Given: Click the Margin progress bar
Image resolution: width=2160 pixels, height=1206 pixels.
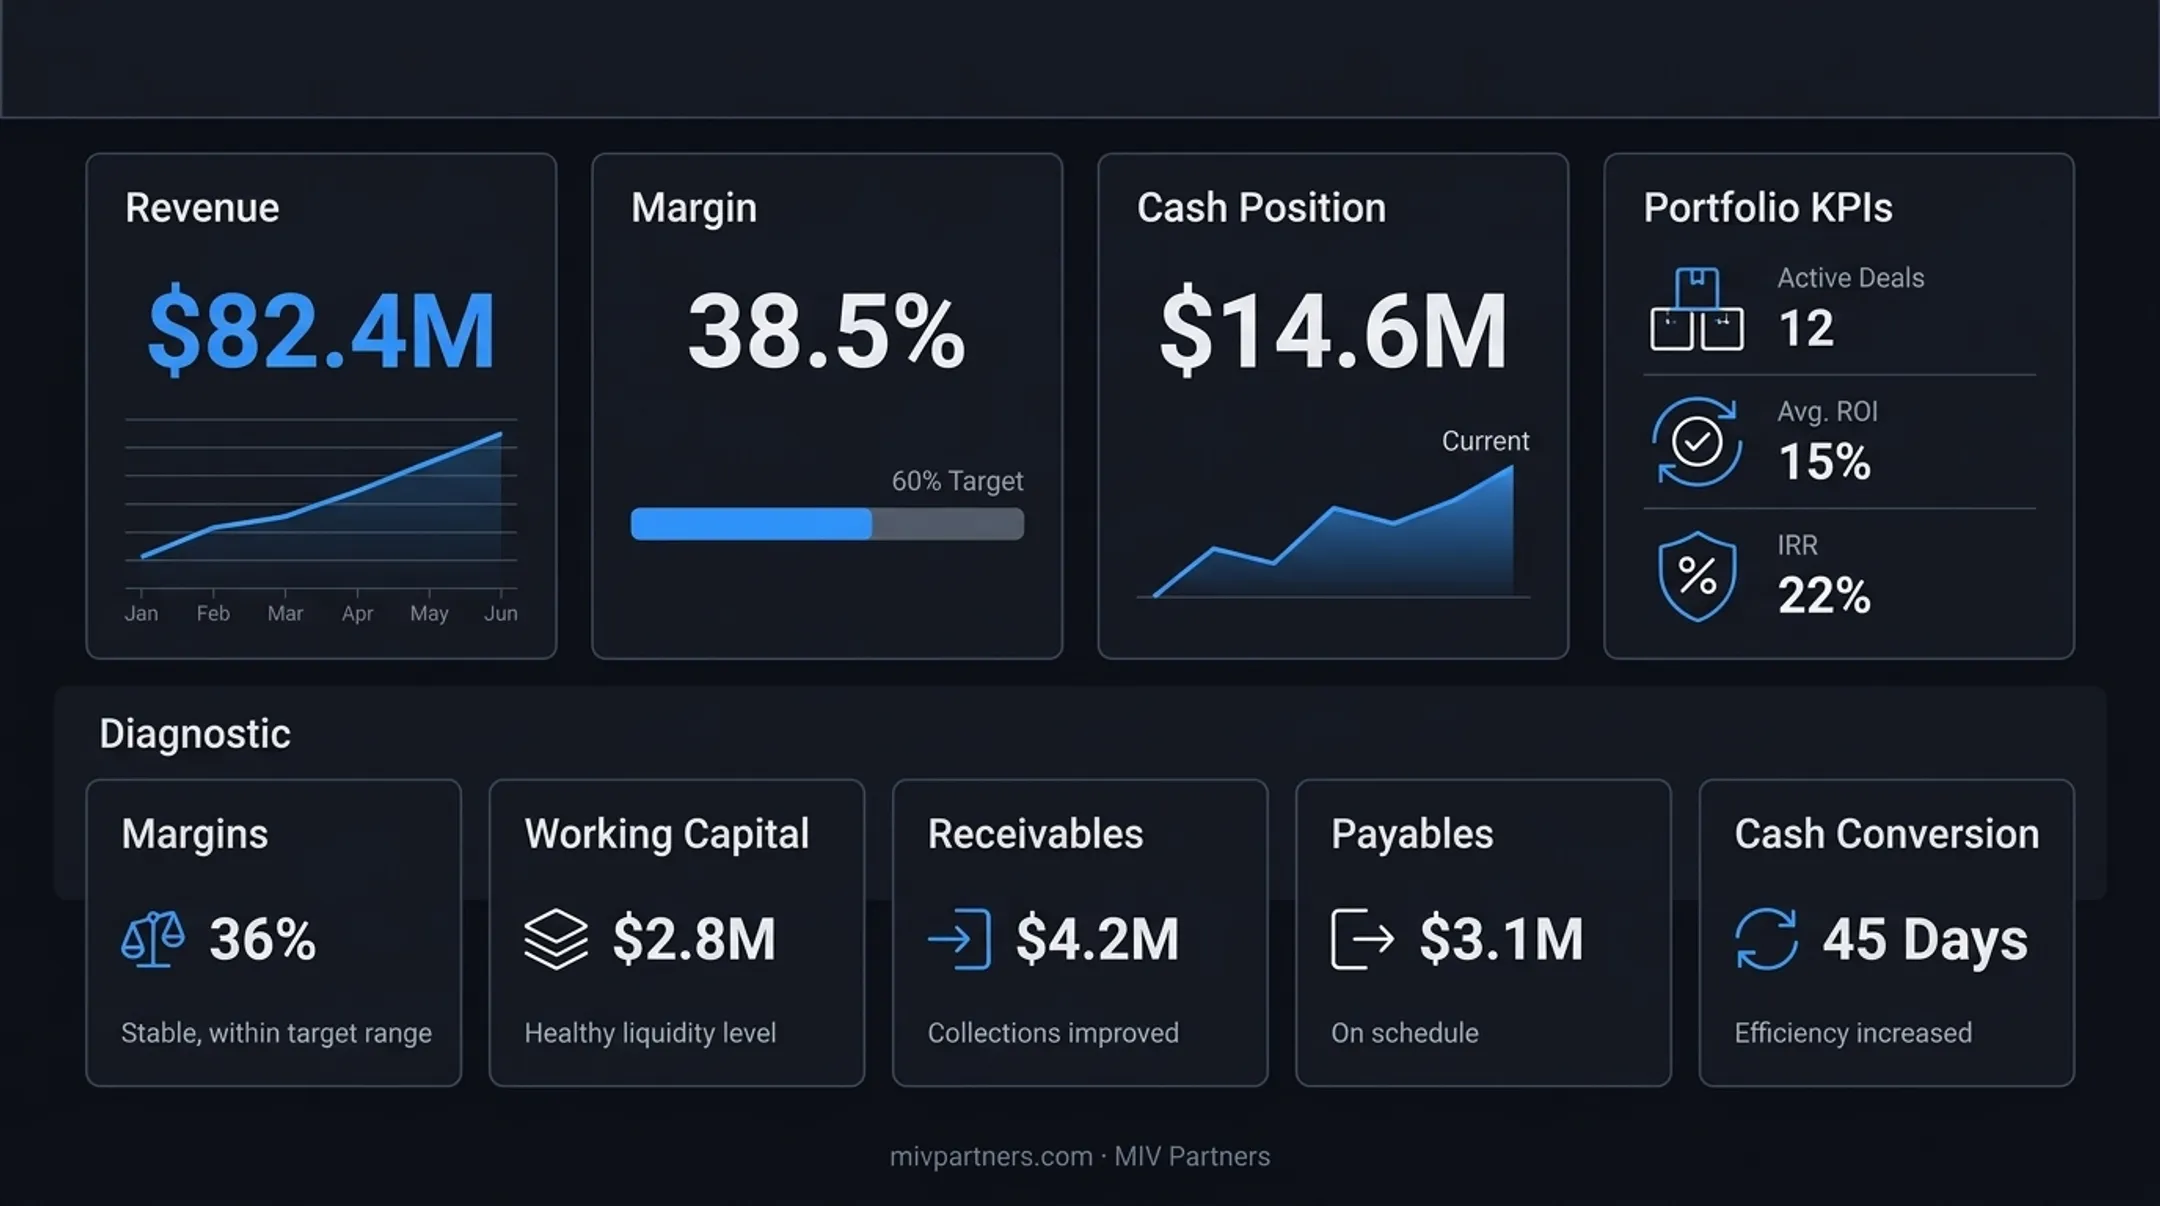Looking at the screenshot, I should [x=827, y=524].
